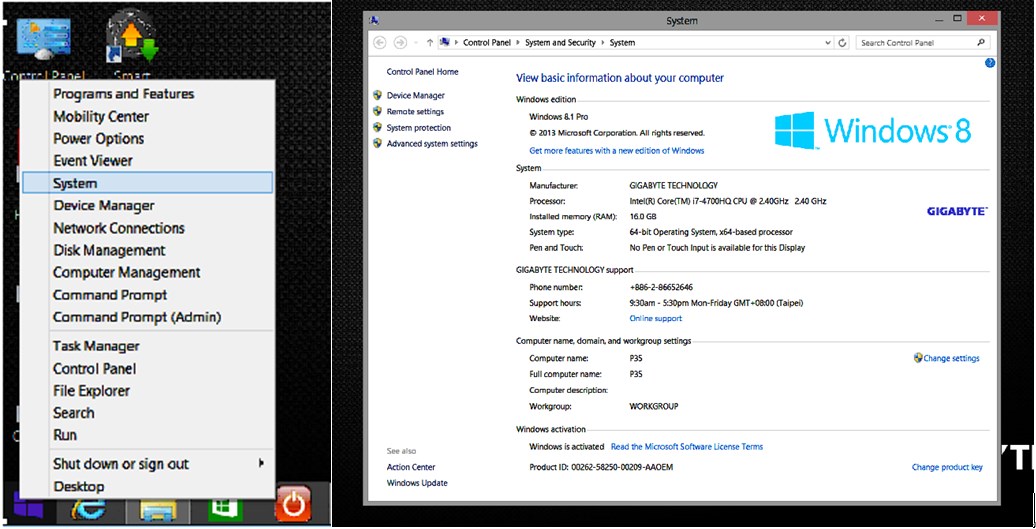Click the Change product key link
Viewport: 1036px width, 529px height.
point(947,467)
